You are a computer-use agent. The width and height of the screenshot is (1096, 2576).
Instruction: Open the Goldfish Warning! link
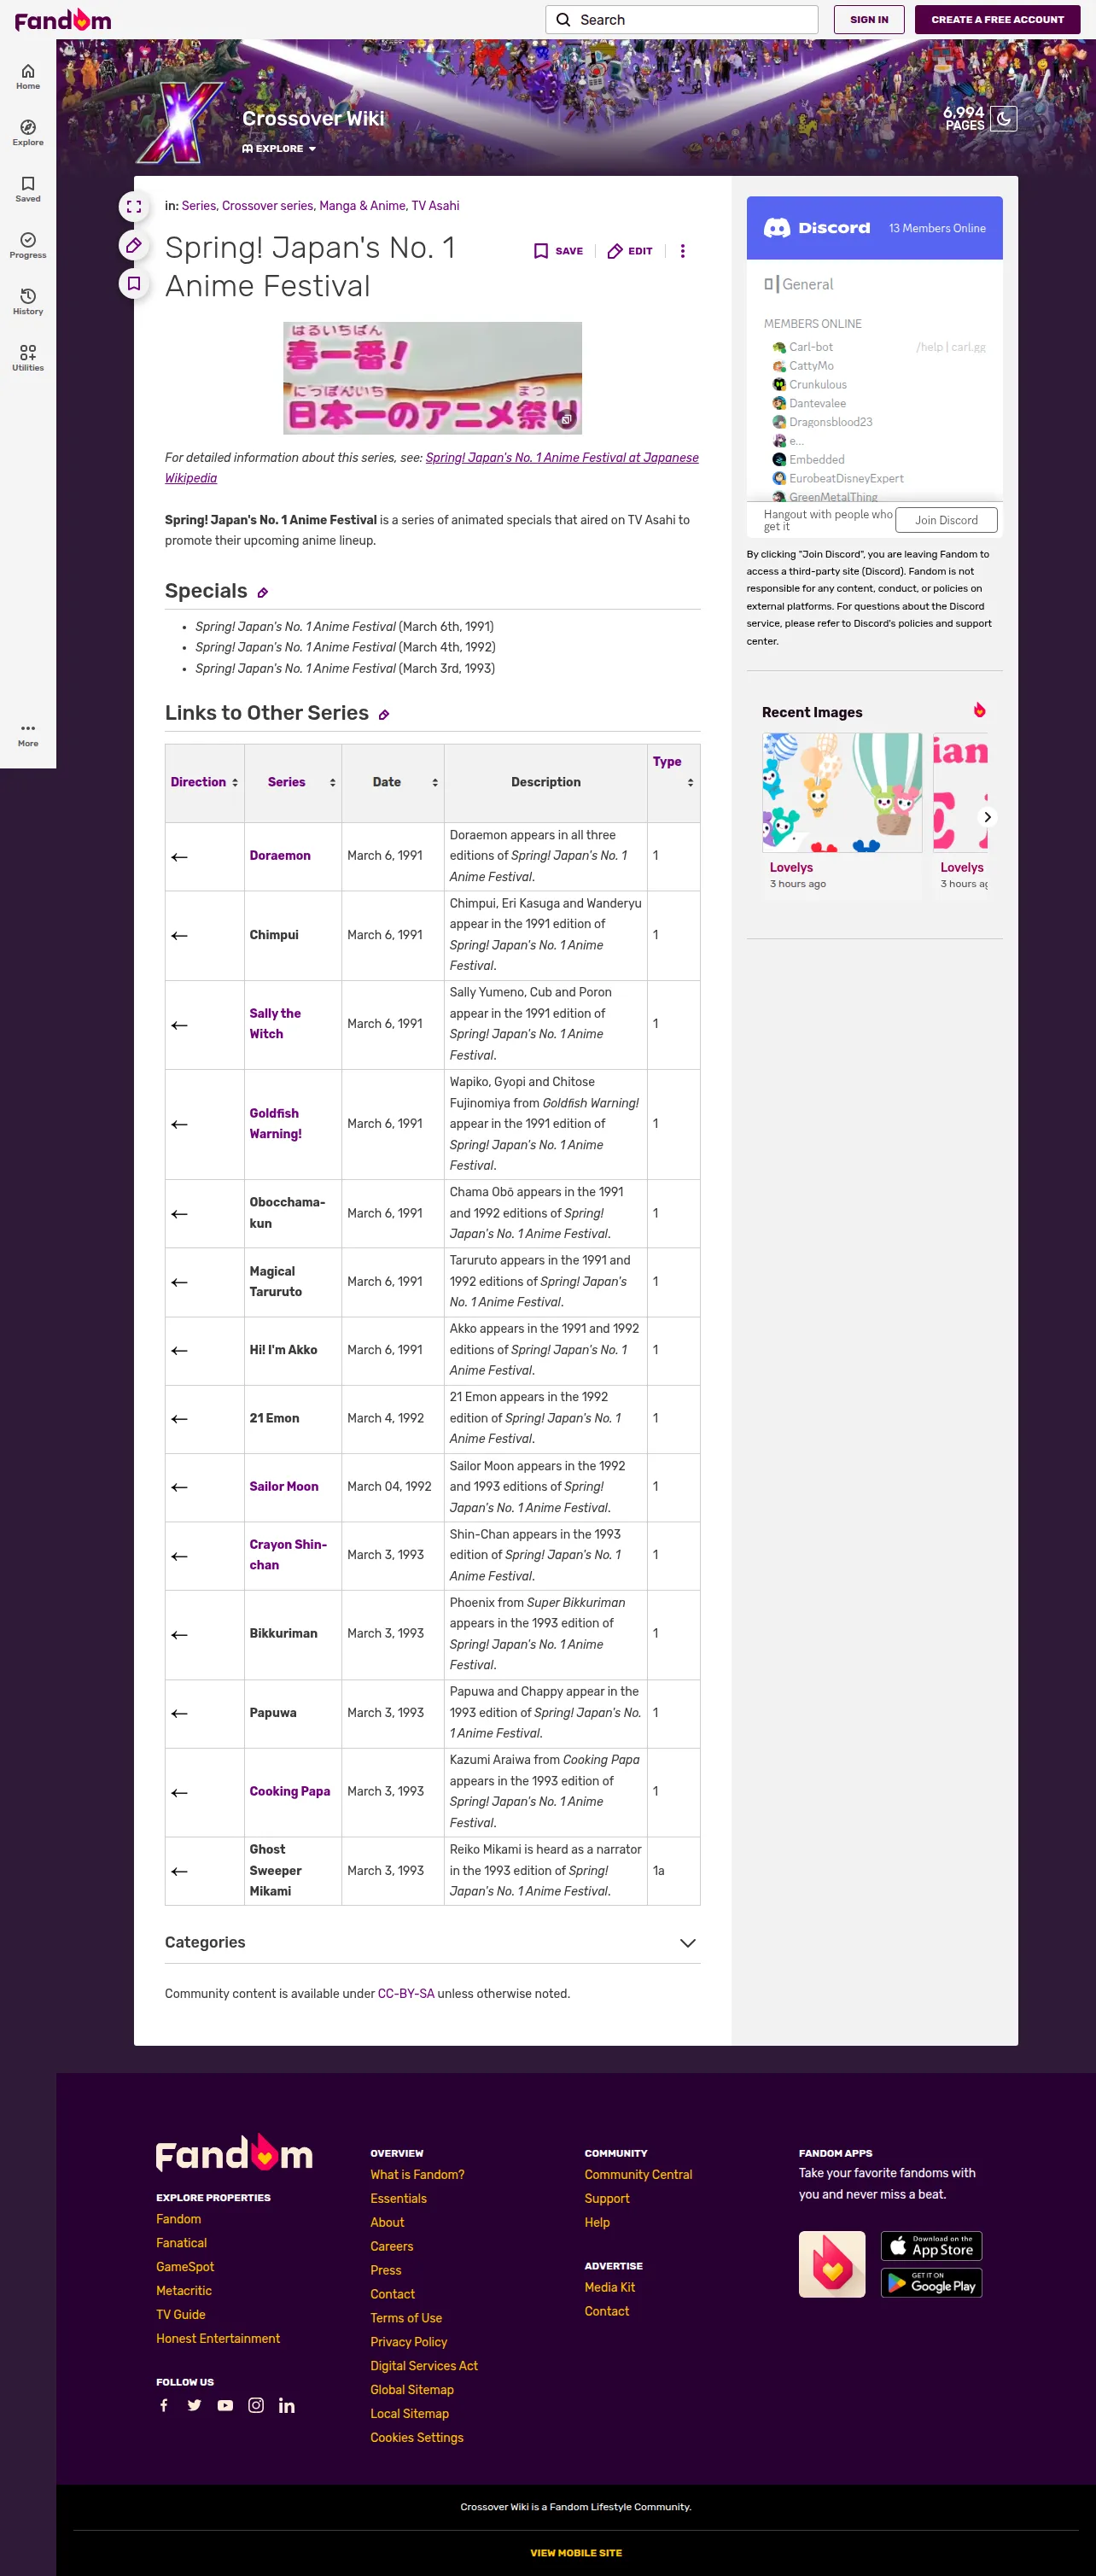pos(275,1124)
